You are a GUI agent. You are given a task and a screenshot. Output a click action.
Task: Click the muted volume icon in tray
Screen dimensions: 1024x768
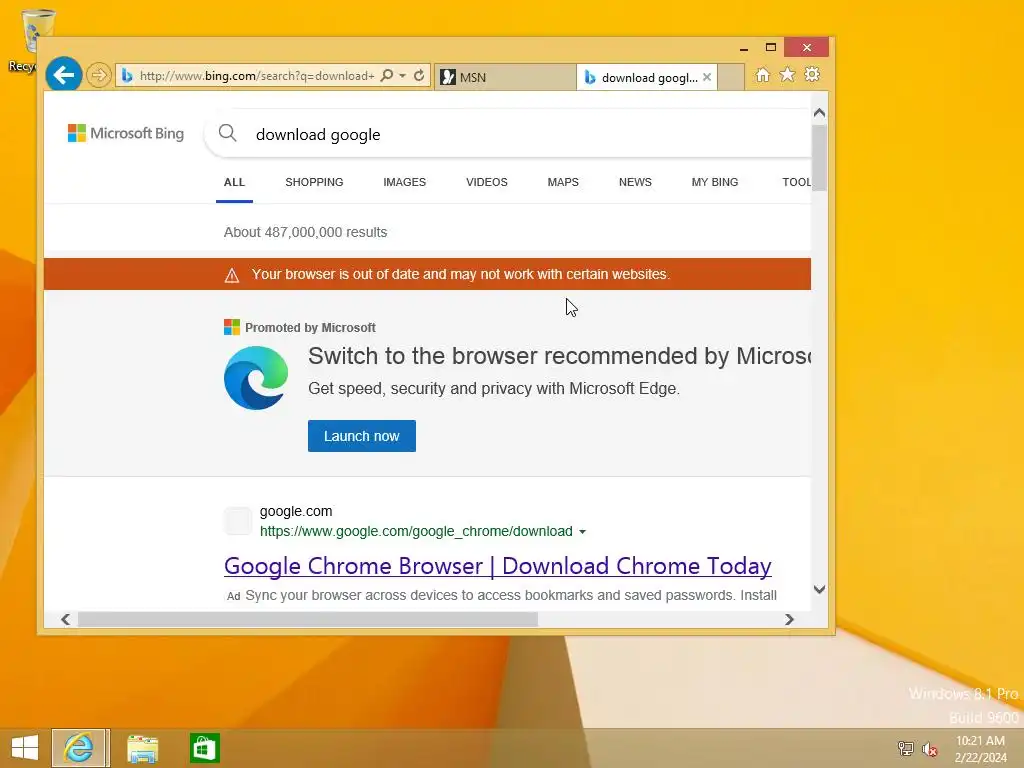click(x=929, y=748)
